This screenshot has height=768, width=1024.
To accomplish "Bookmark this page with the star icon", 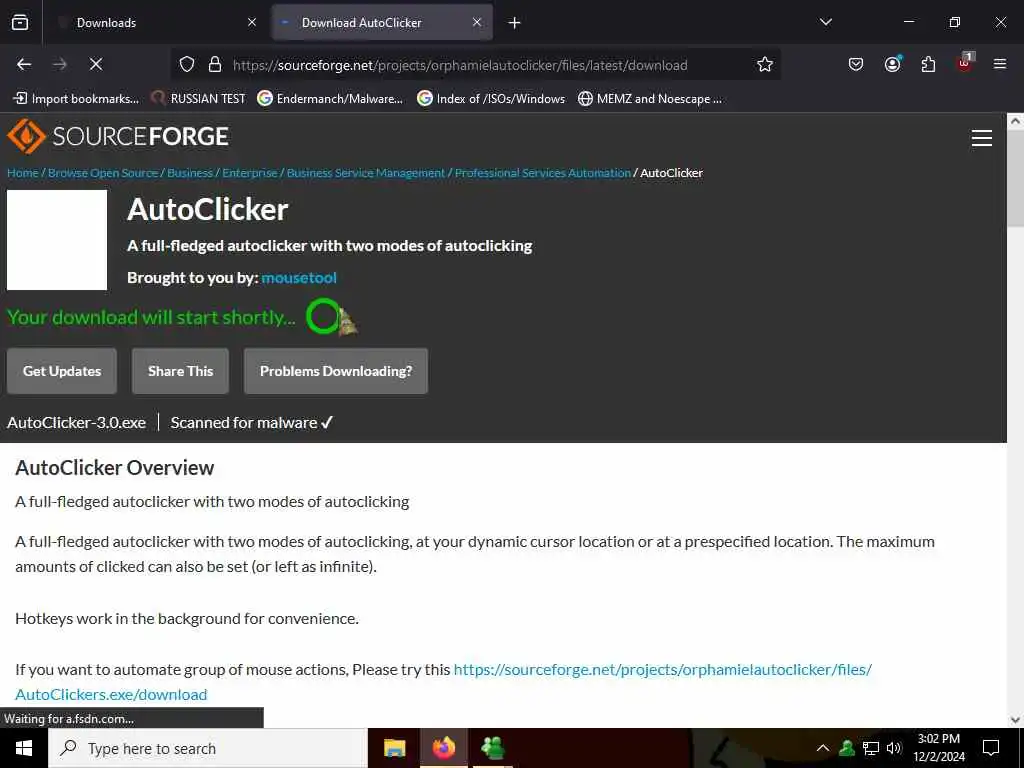I will (765, 65).
